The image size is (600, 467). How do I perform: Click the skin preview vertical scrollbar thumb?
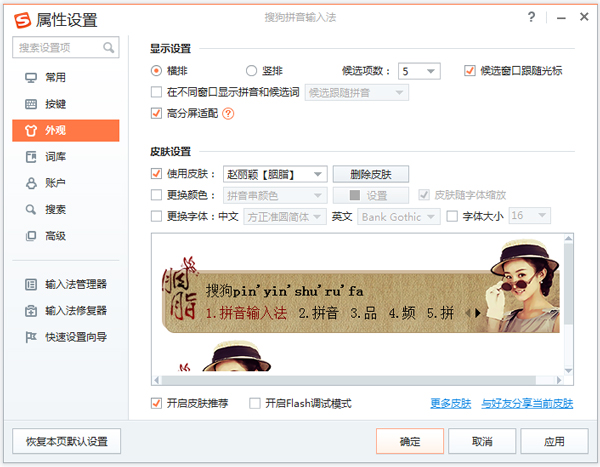coord(568,283)
